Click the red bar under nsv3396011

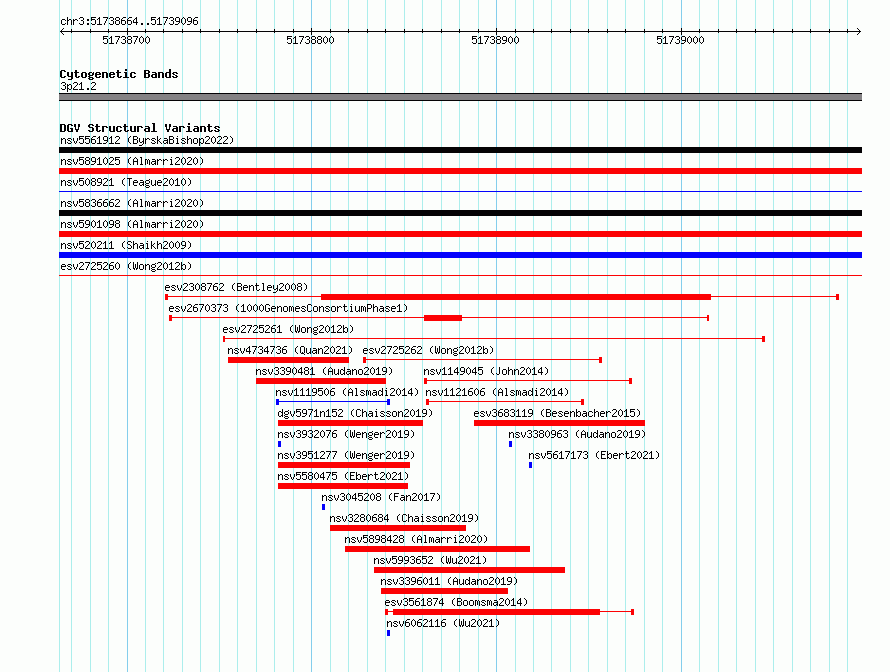point(444,591)
